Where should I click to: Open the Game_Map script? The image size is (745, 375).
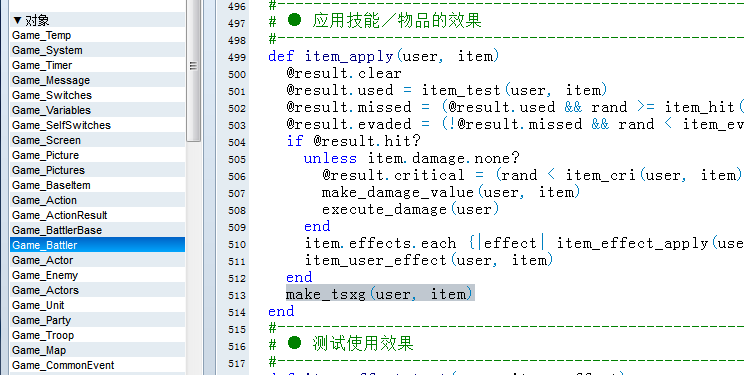click(97, 350)
